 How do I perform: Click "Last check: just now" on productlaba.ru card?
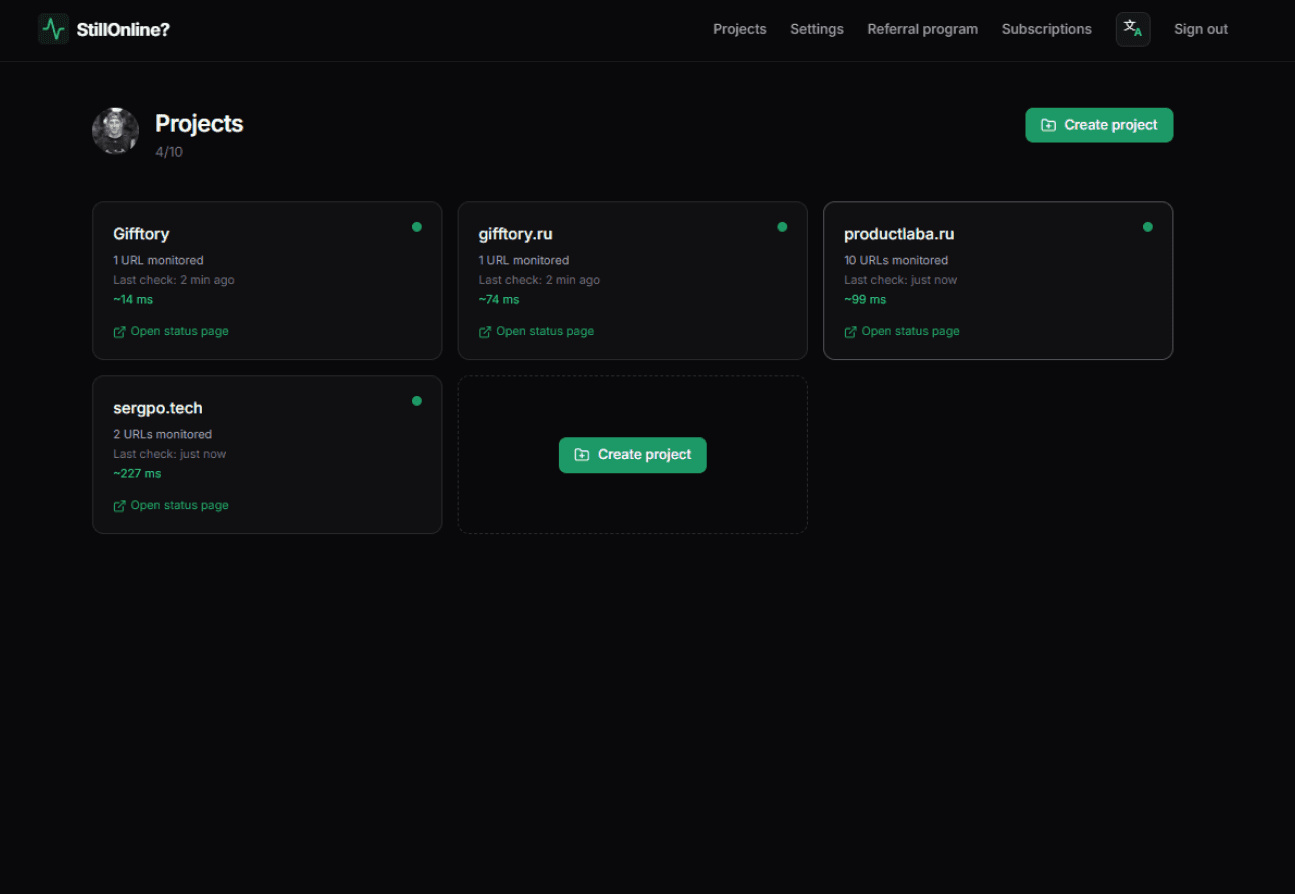click(x=900, y=280)
